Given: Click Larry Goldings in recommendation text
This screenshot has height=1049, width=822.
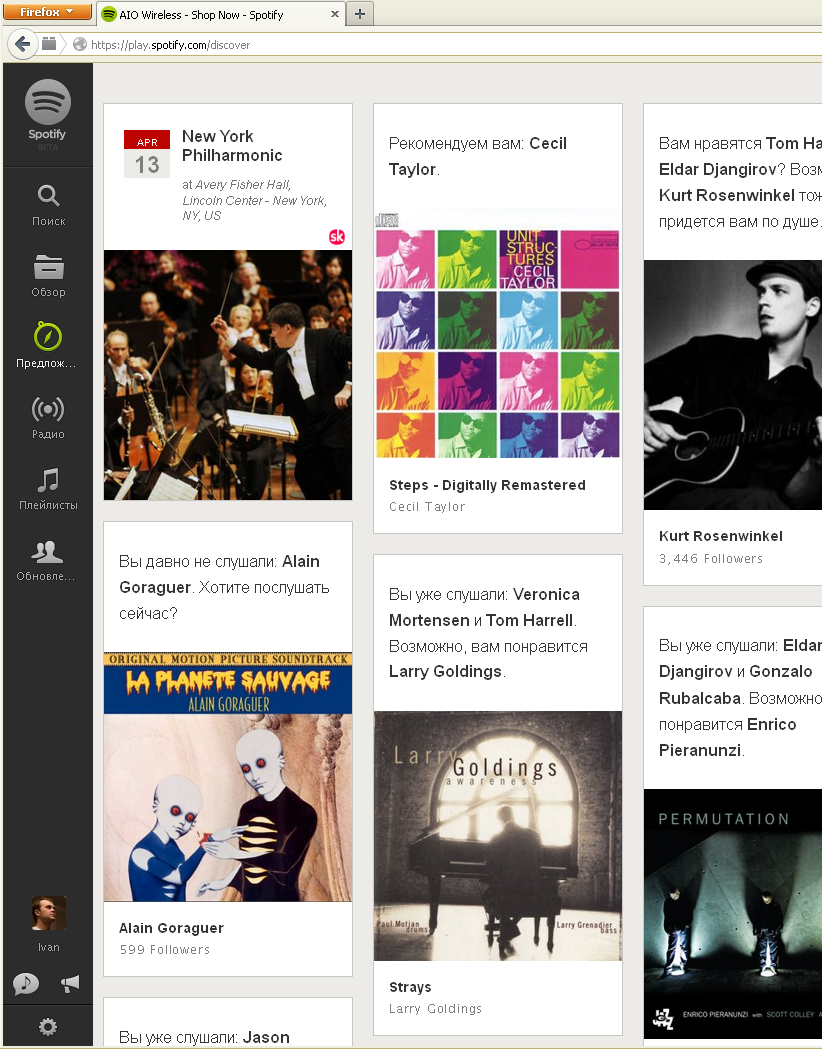Looking at the screenshot, I should [x=445, y=671].
